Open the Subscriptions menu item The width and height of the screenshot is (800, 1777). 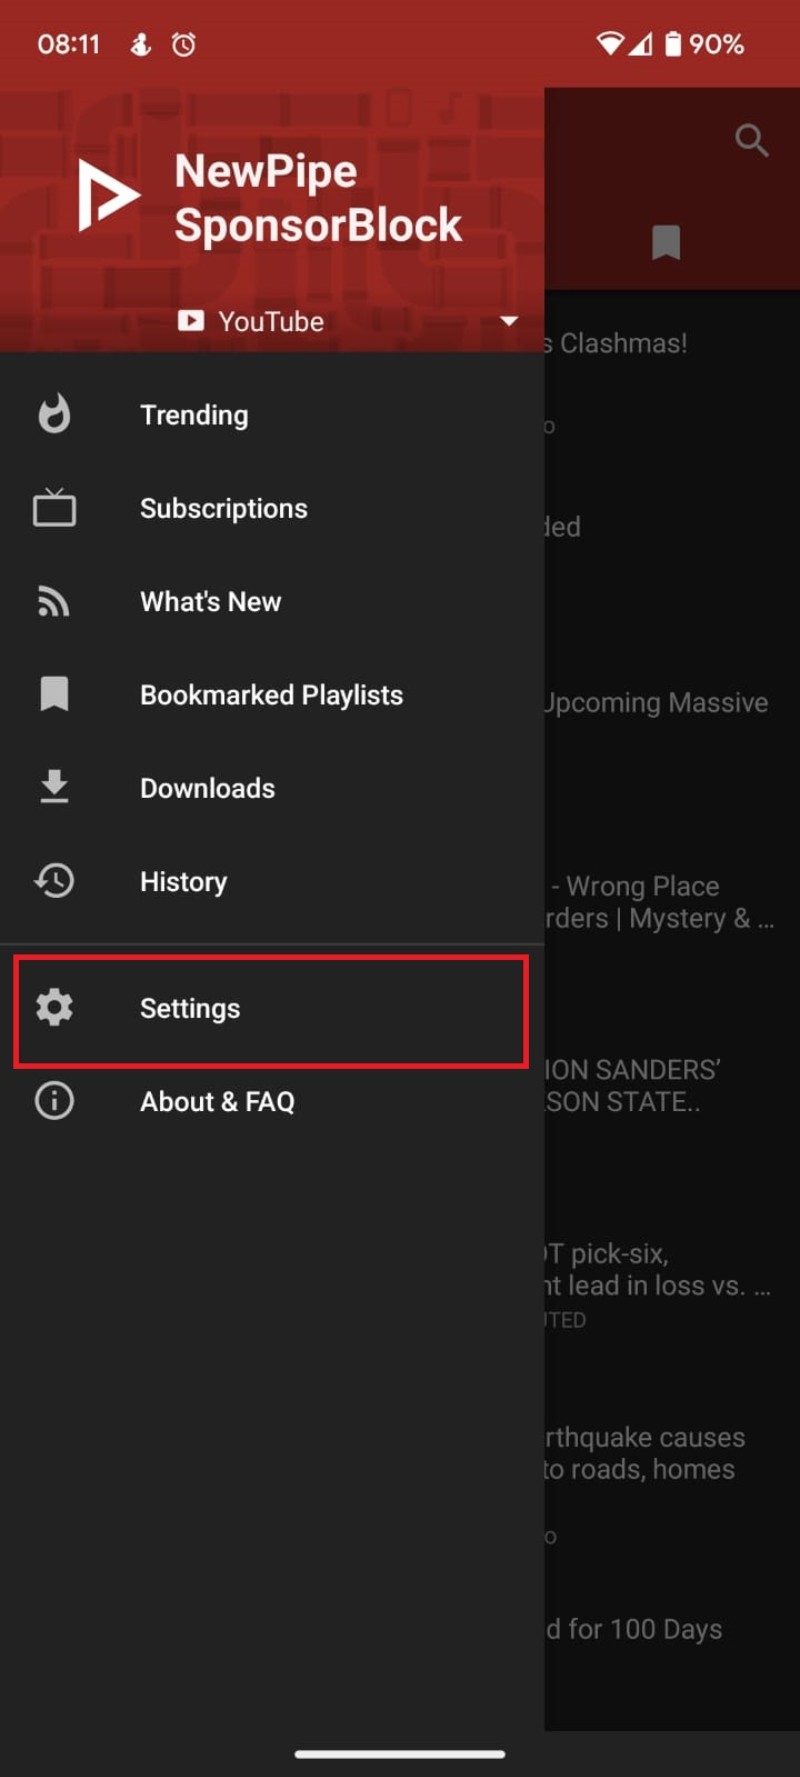(x=223, y=508)
